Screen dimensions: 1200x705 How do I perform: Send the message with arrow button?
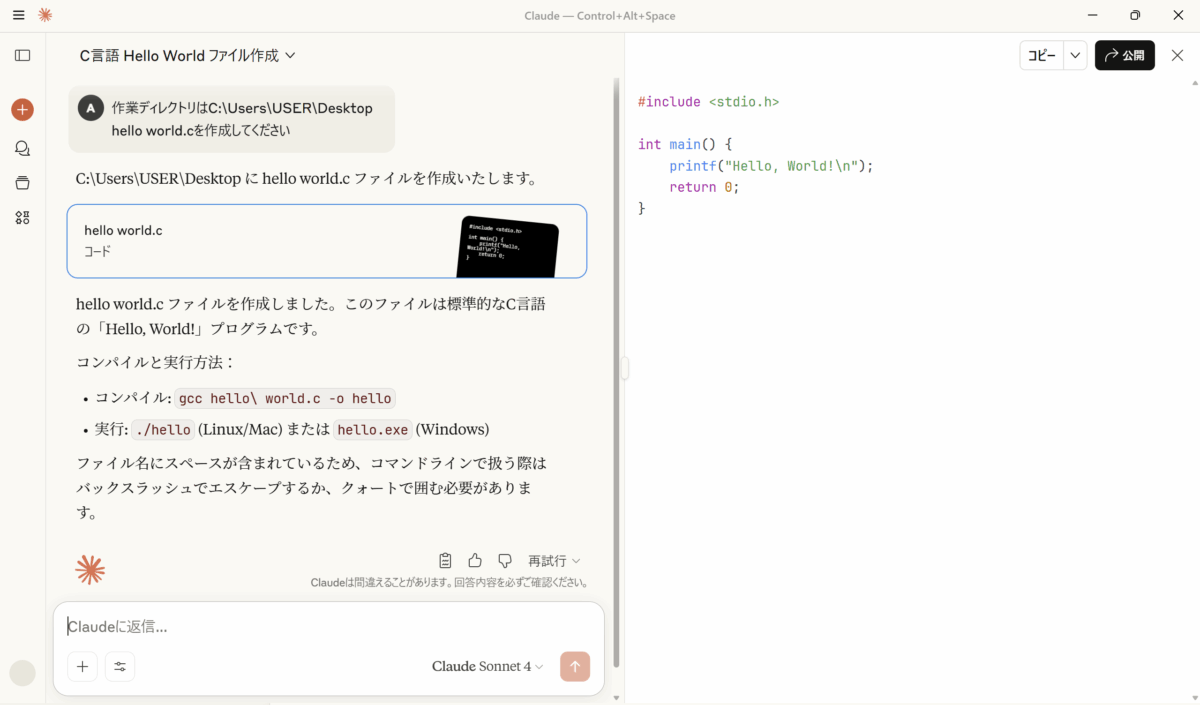575,666
